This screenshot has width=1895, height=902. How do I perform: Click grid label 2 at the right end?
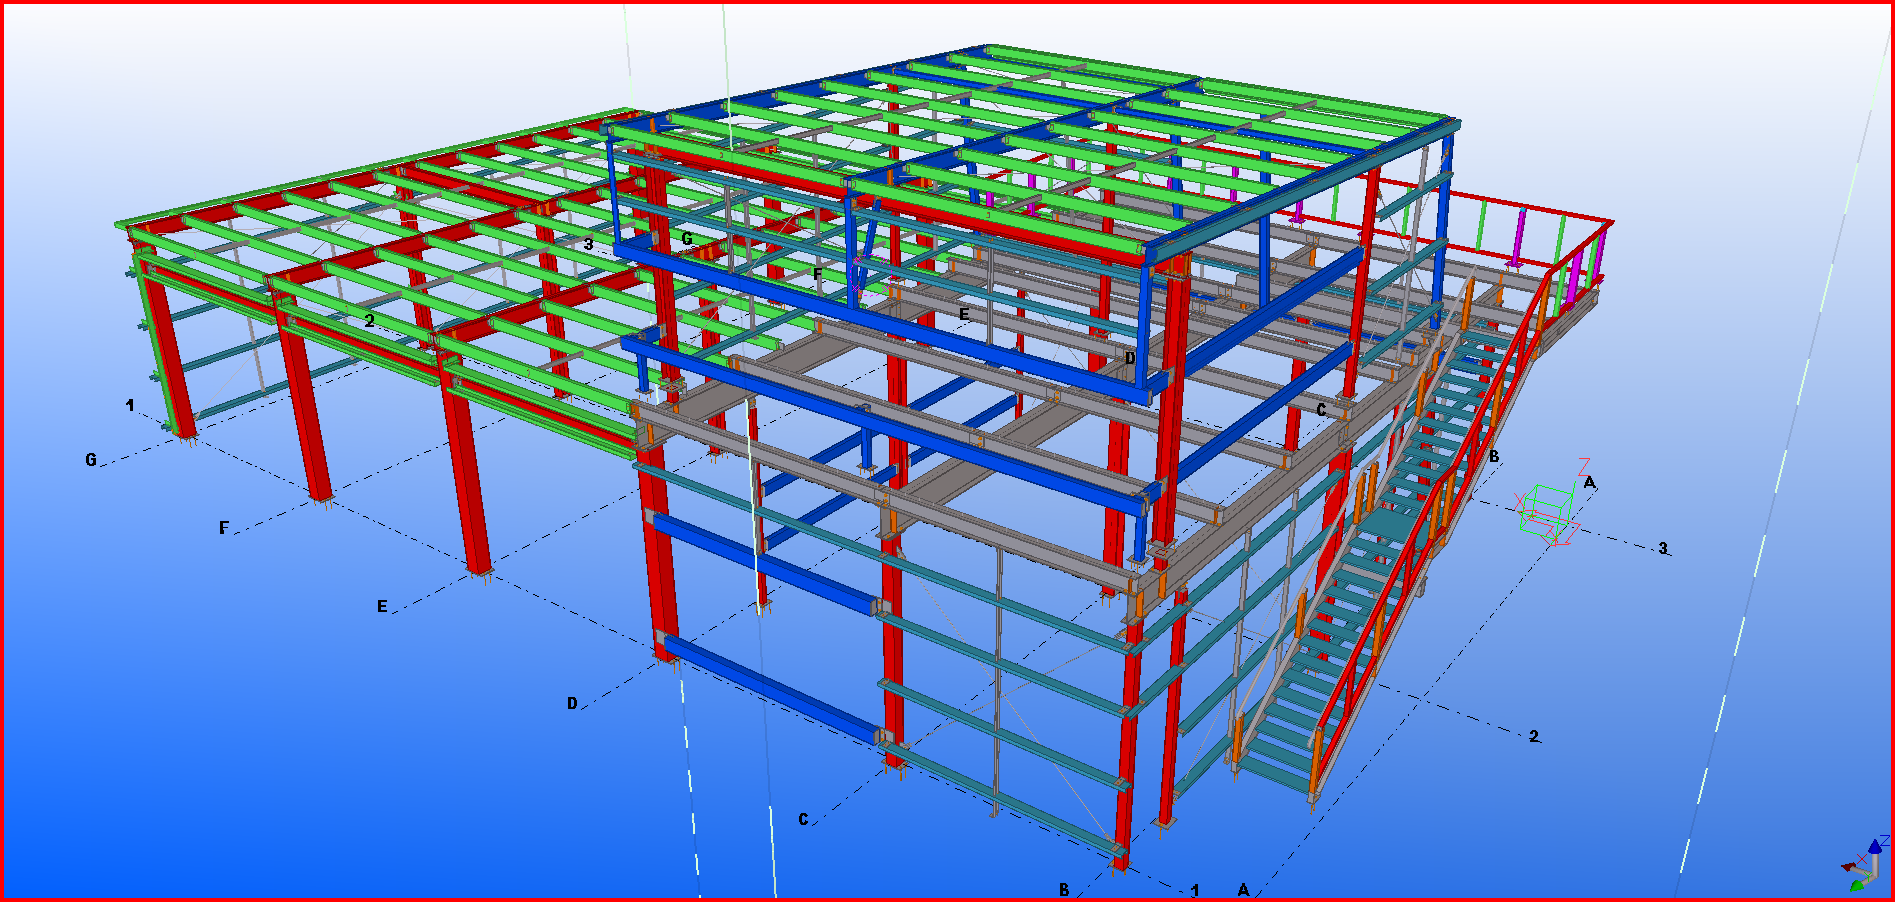pyautogui.click(x=1534, y=737)
